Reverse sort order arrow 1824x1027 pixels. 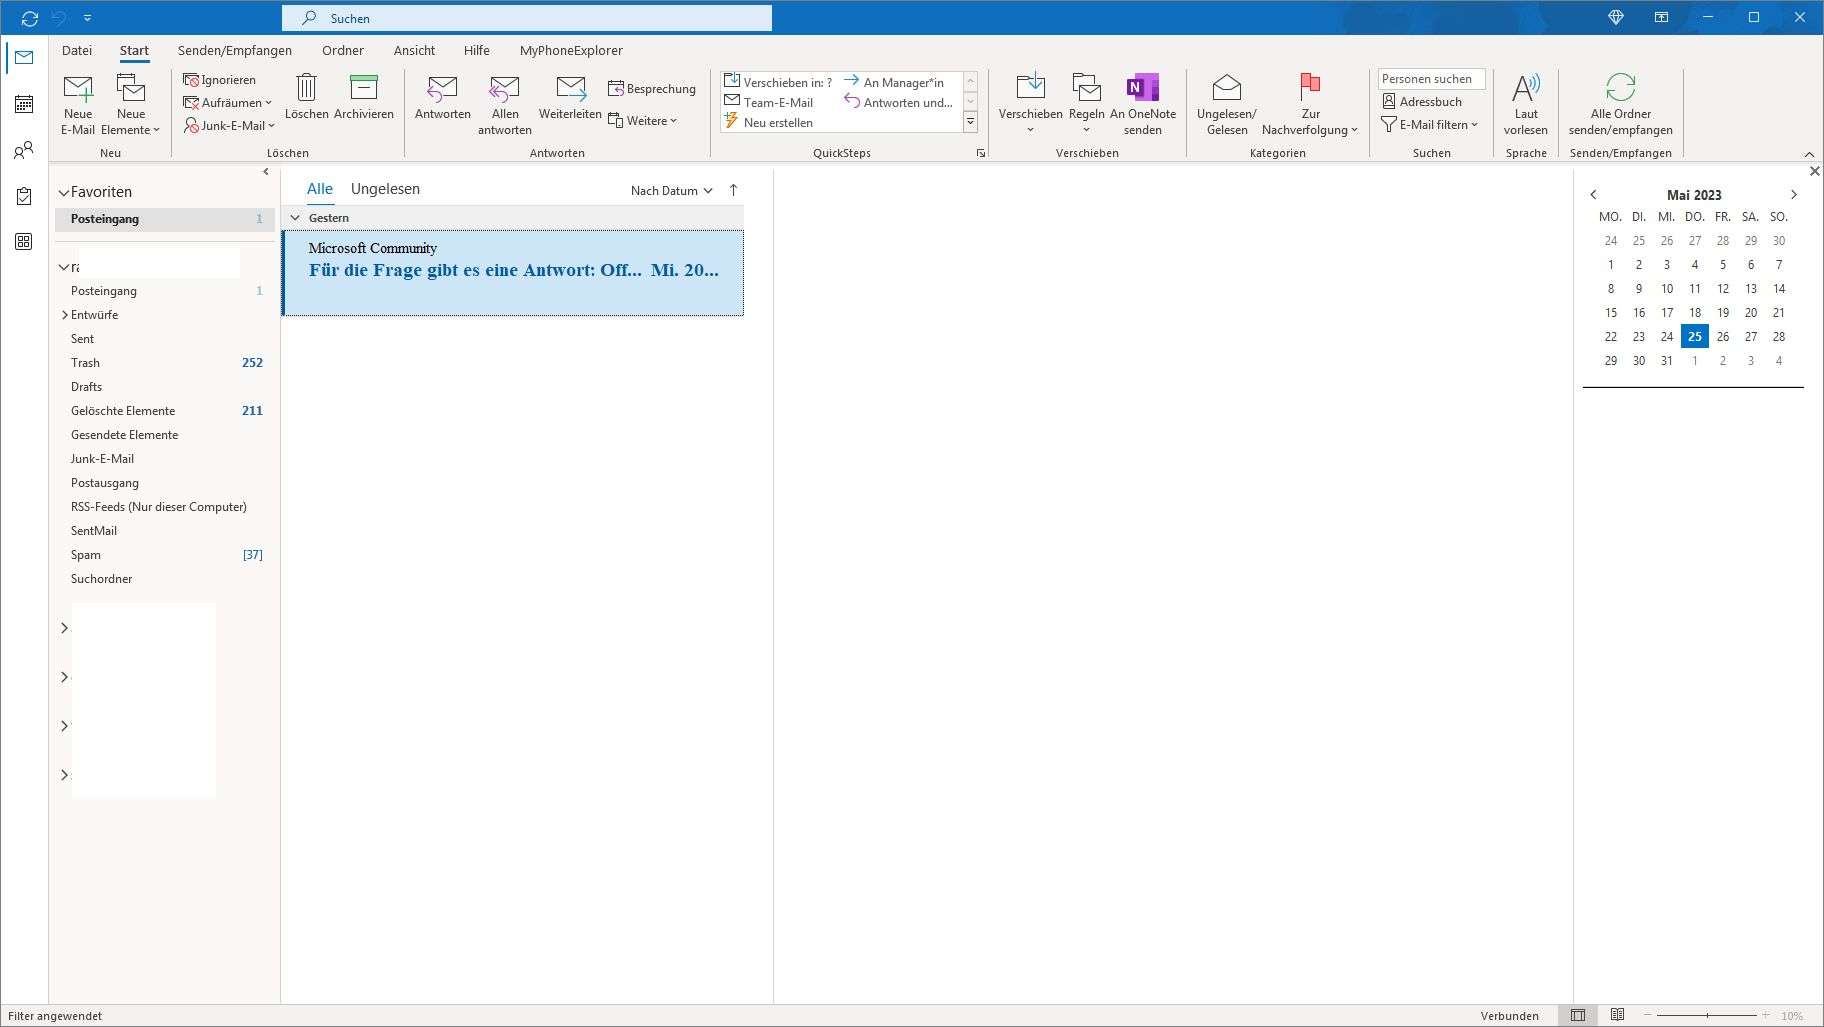point(733,190)
